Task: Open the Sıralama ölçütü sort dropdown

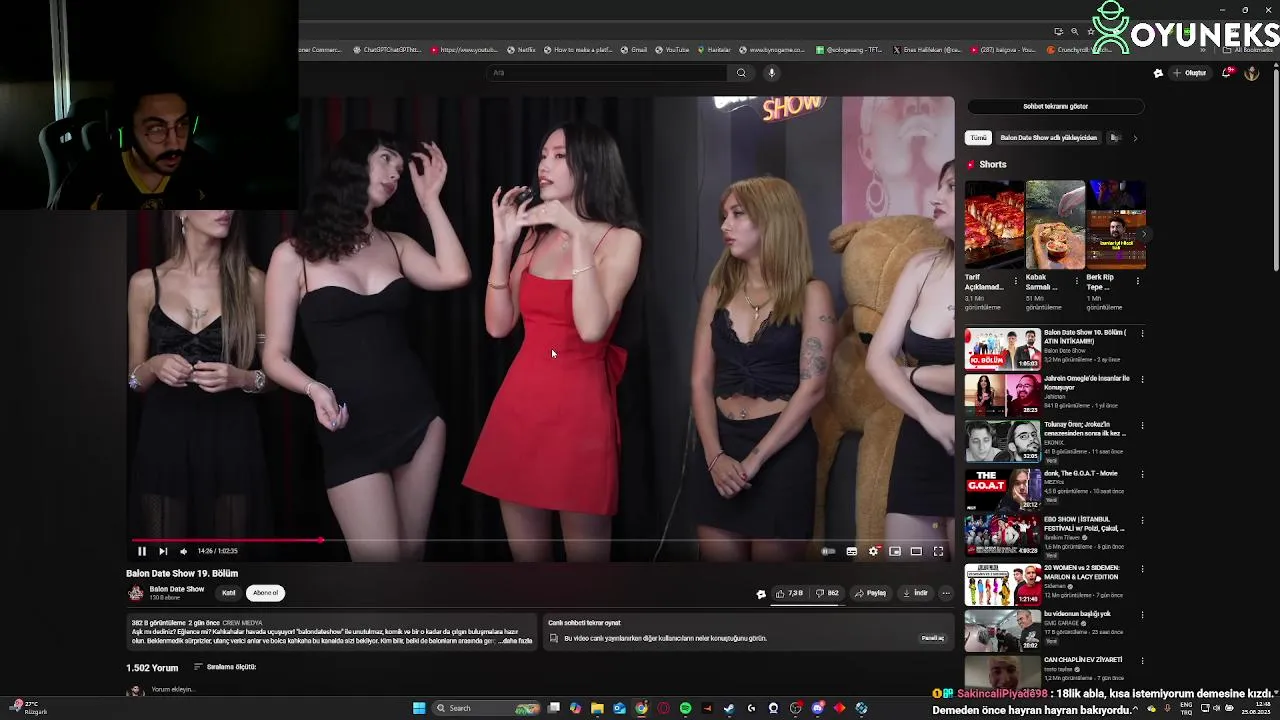Action: tap(225, 667)
